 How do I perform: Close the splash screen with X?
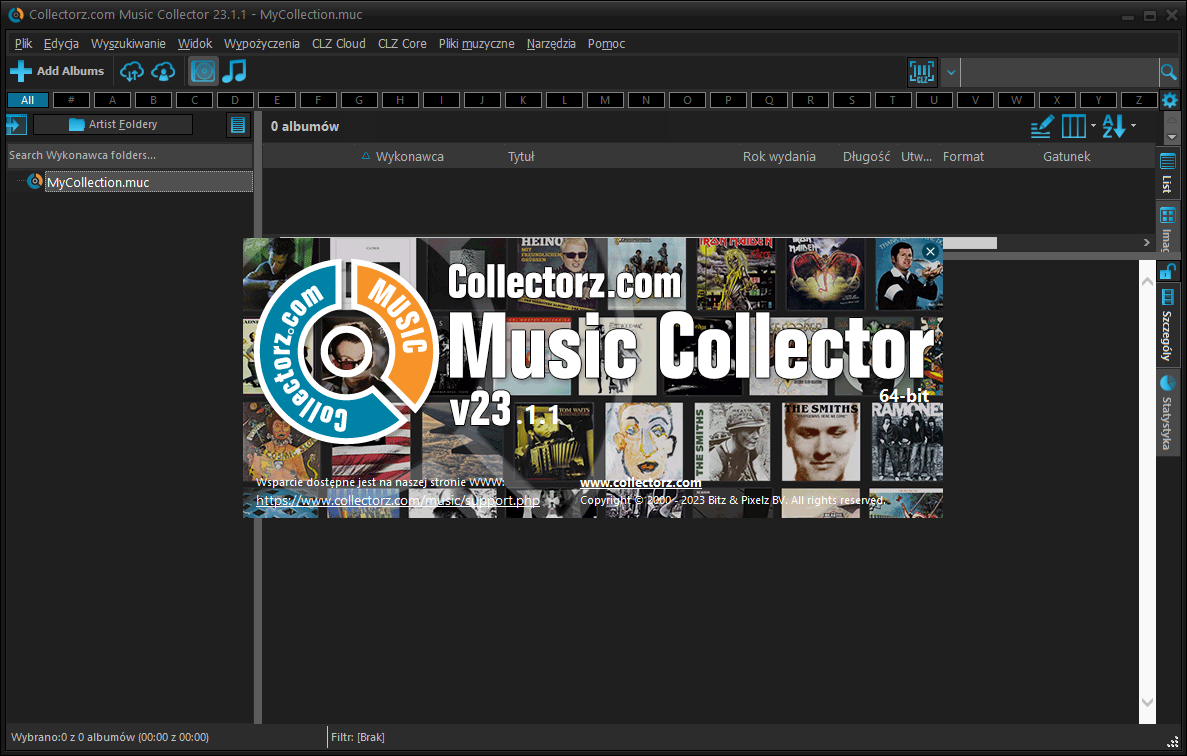930,251
